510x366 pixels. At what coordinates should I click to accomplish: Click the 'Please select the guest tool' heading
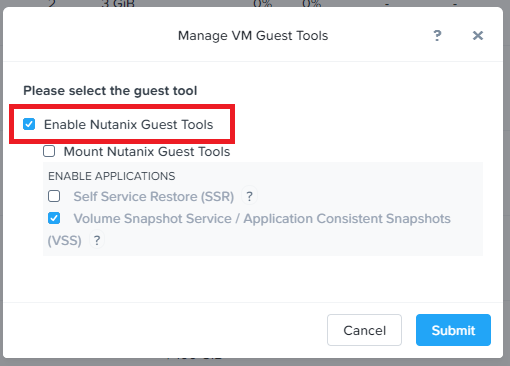110,91
